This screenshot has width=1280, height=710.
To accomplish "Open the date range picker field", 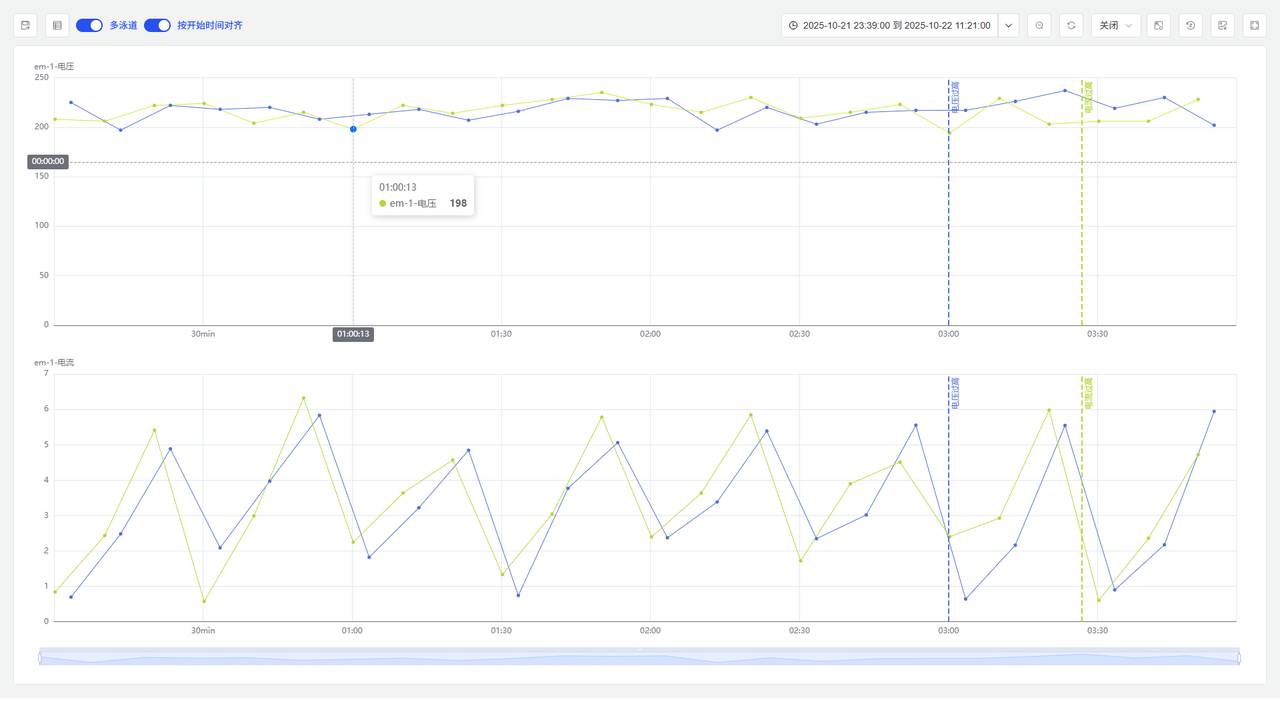I will (890, 25).
